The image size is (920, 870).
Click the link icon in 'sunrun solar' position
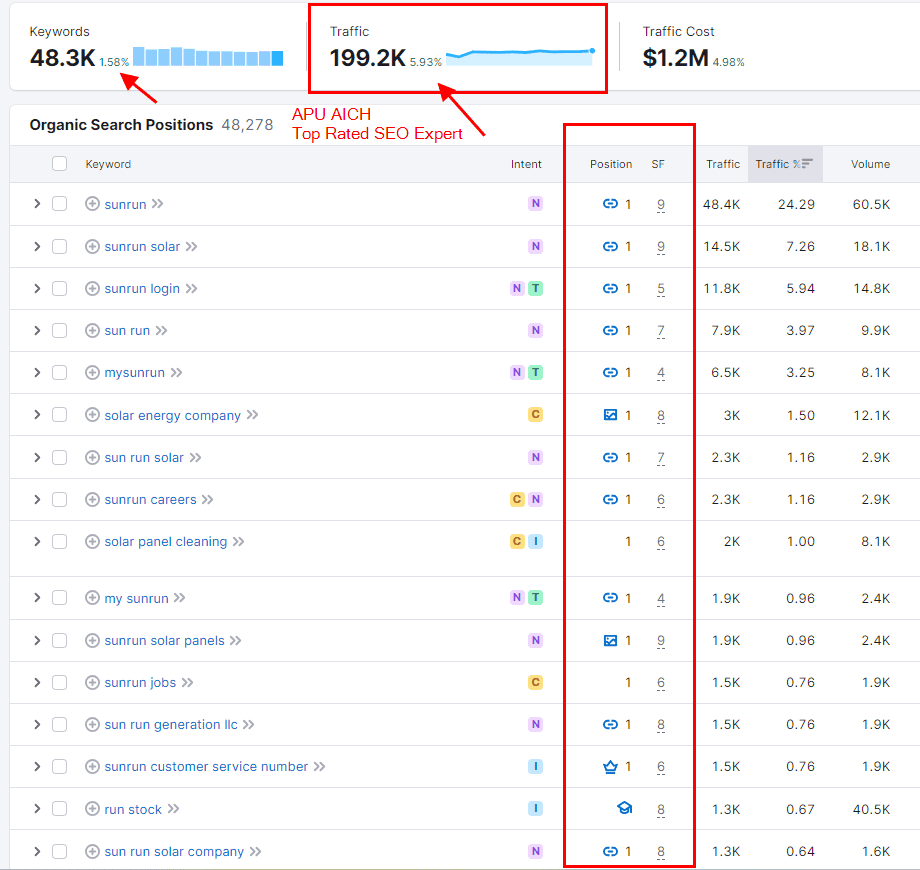pyautogui.click(x=610, y=246)
